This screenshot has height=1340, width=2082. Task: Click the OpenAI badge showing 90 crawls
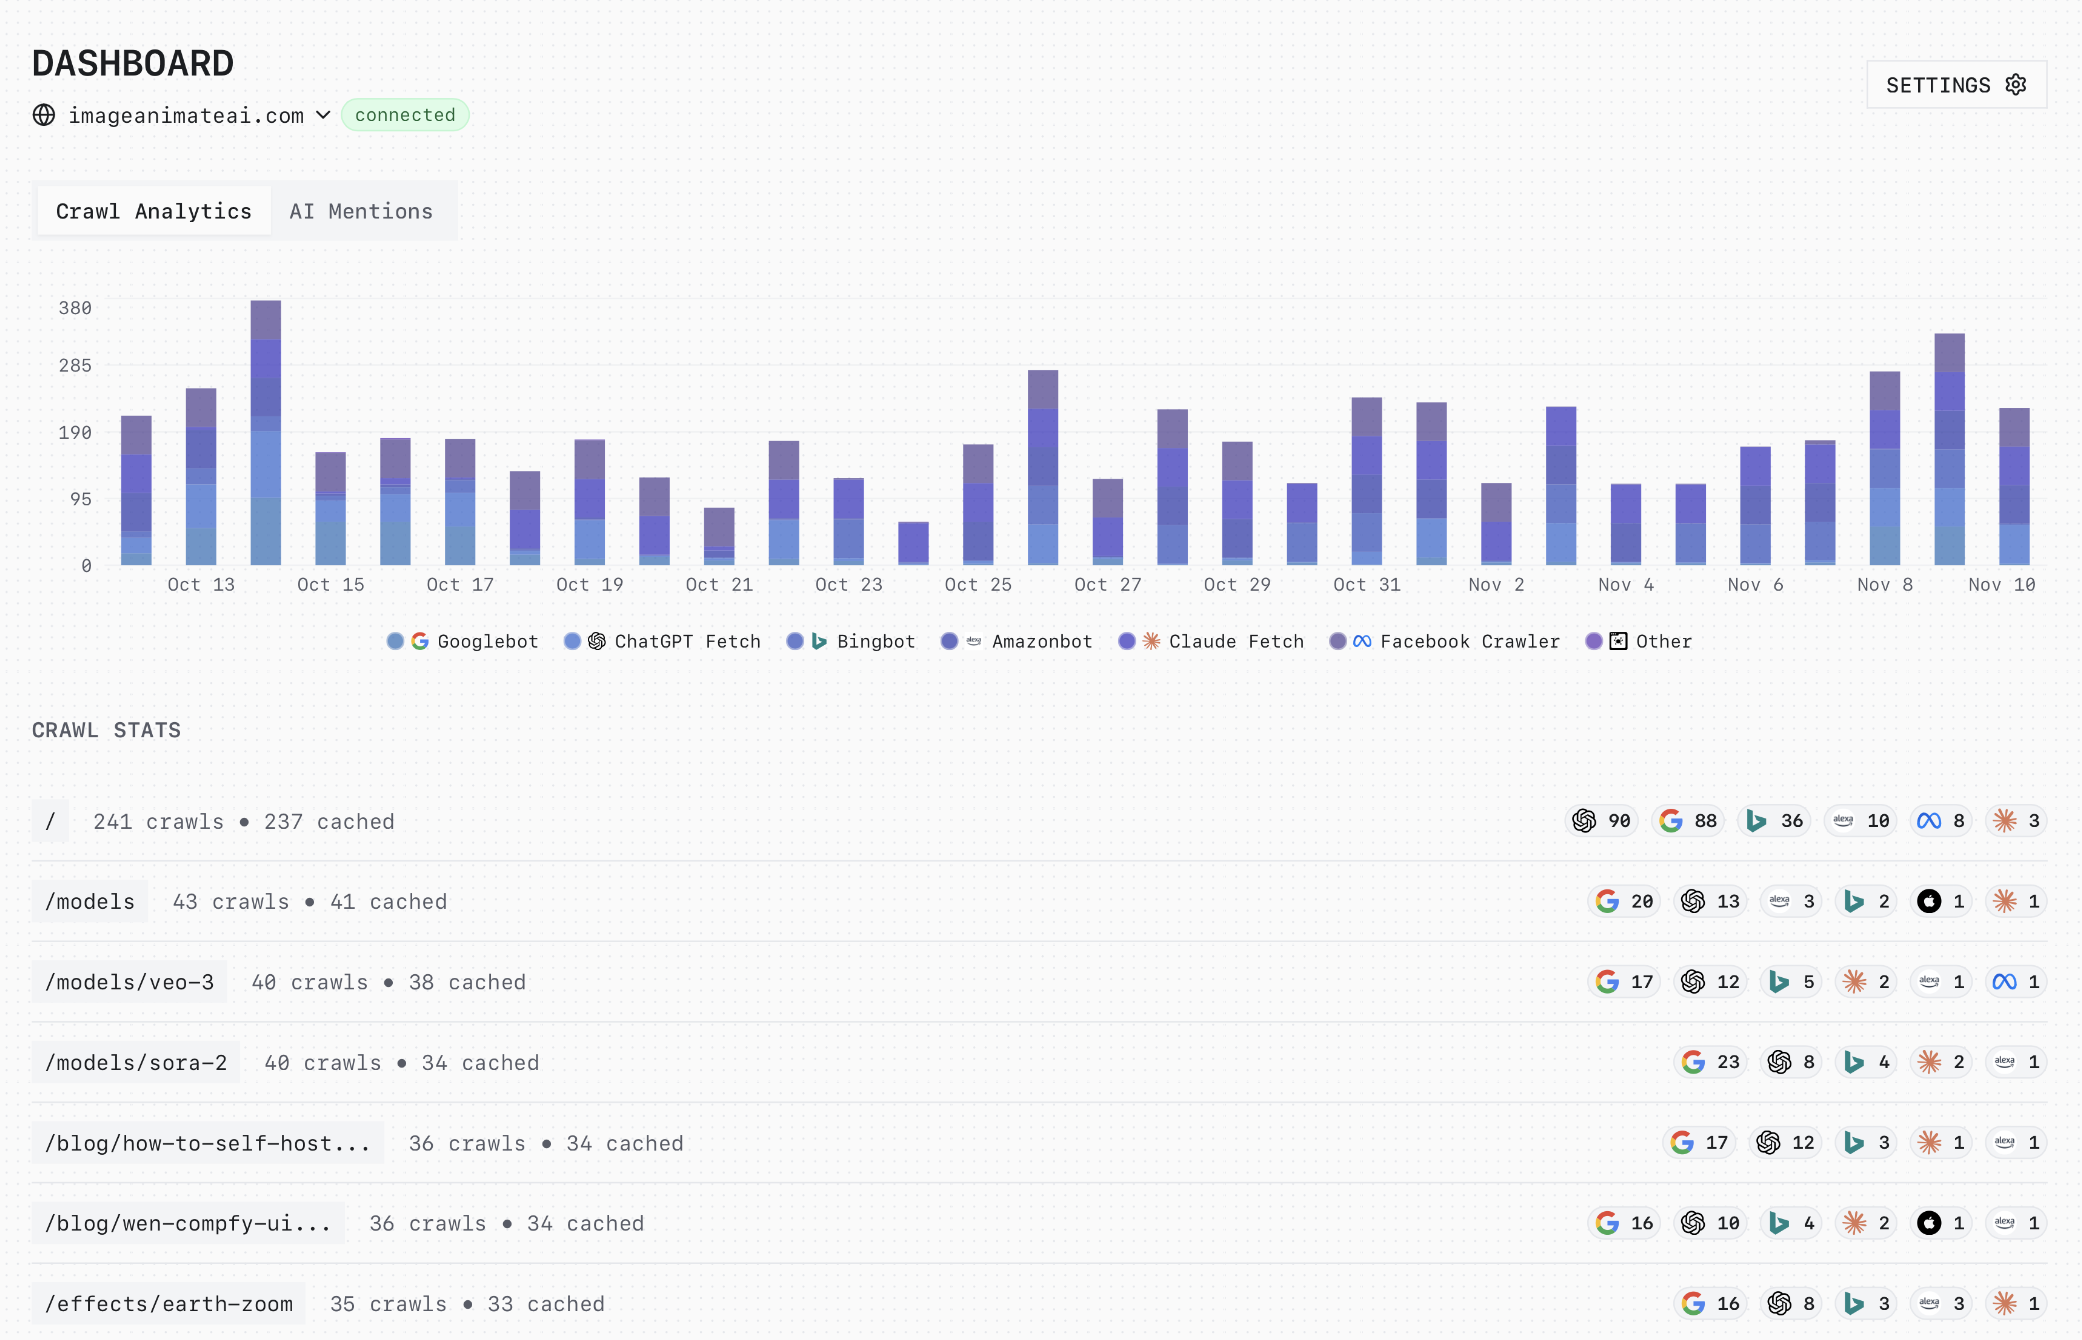click(x=1601, y=821)
